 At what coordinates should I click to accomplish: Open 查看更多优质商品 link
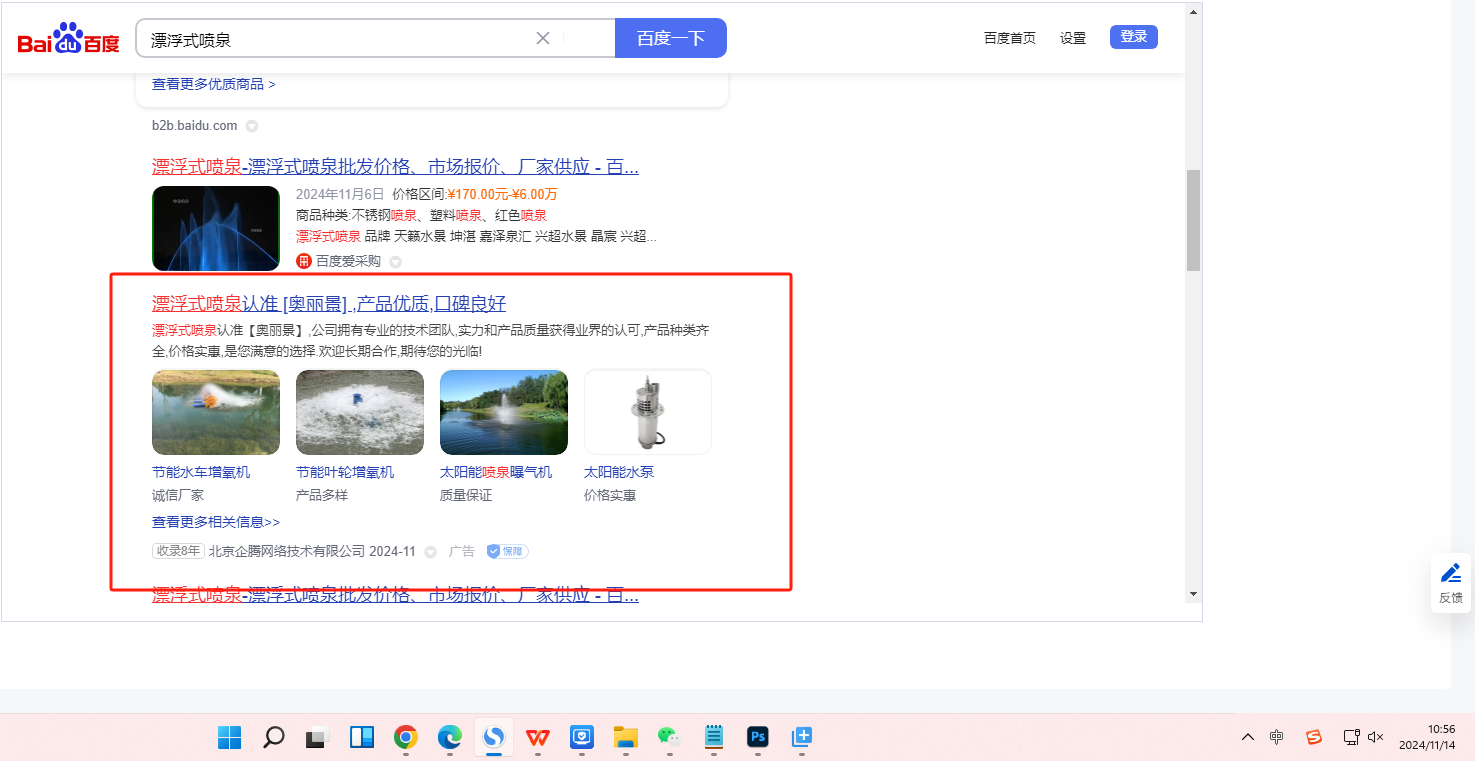[214, 84]
